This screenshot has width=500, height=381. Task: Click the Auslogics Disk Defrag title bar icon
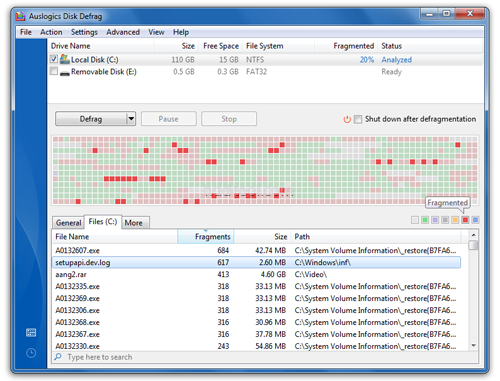(x=21, y=16)
